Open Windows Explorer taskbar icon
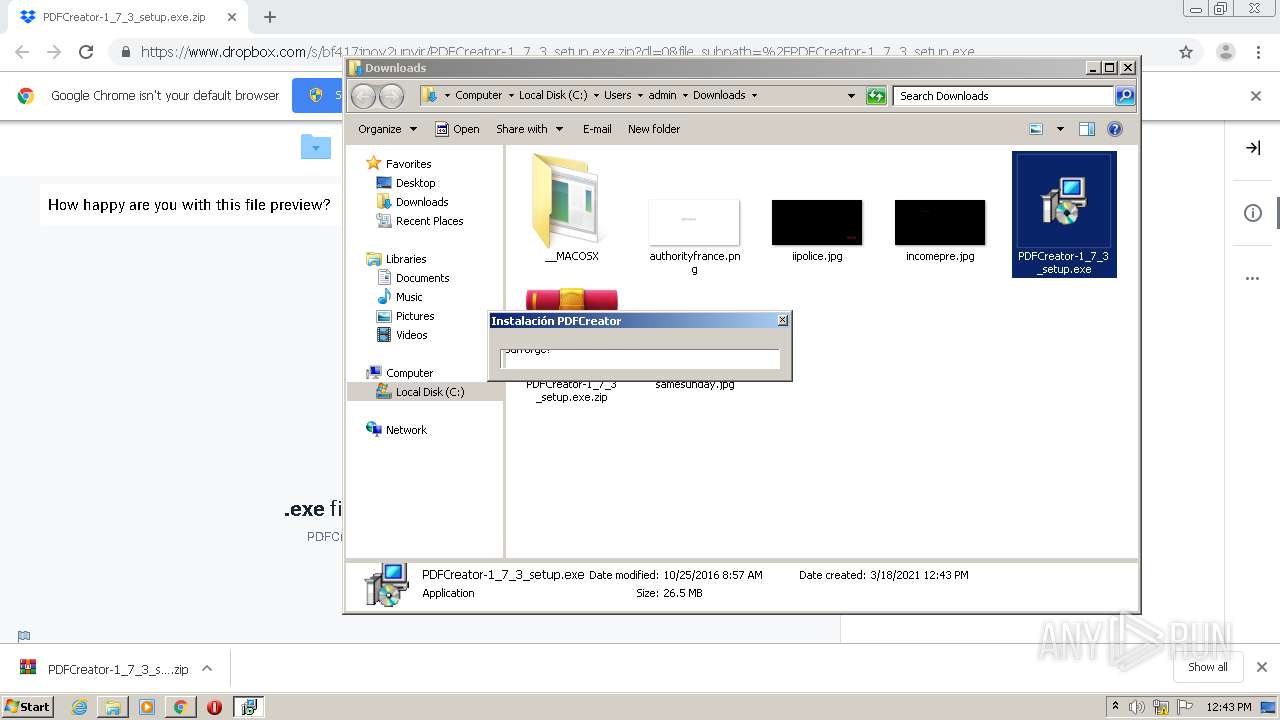 113,707
